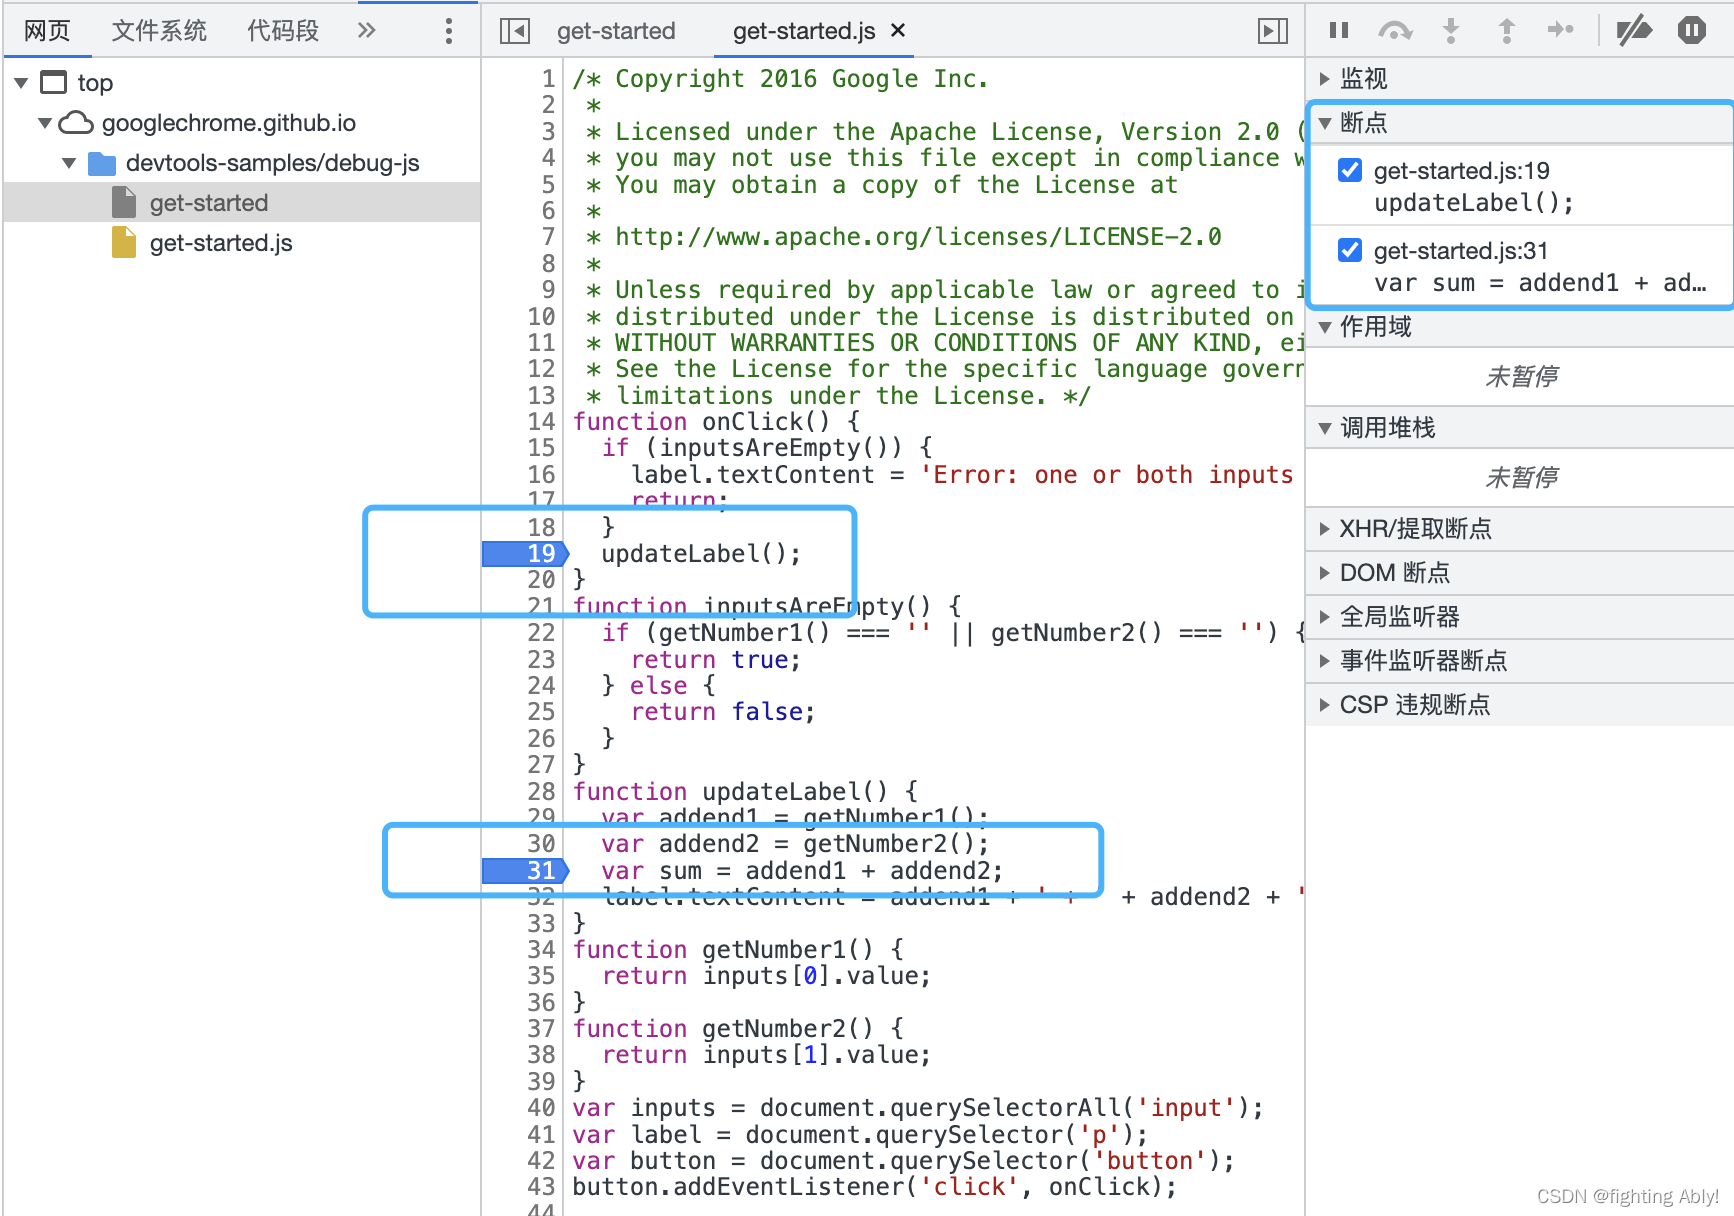Click function getNumber2() on line 37
The image size is (1734, 1216).
pyautogui.click(x=738, y=1029)
